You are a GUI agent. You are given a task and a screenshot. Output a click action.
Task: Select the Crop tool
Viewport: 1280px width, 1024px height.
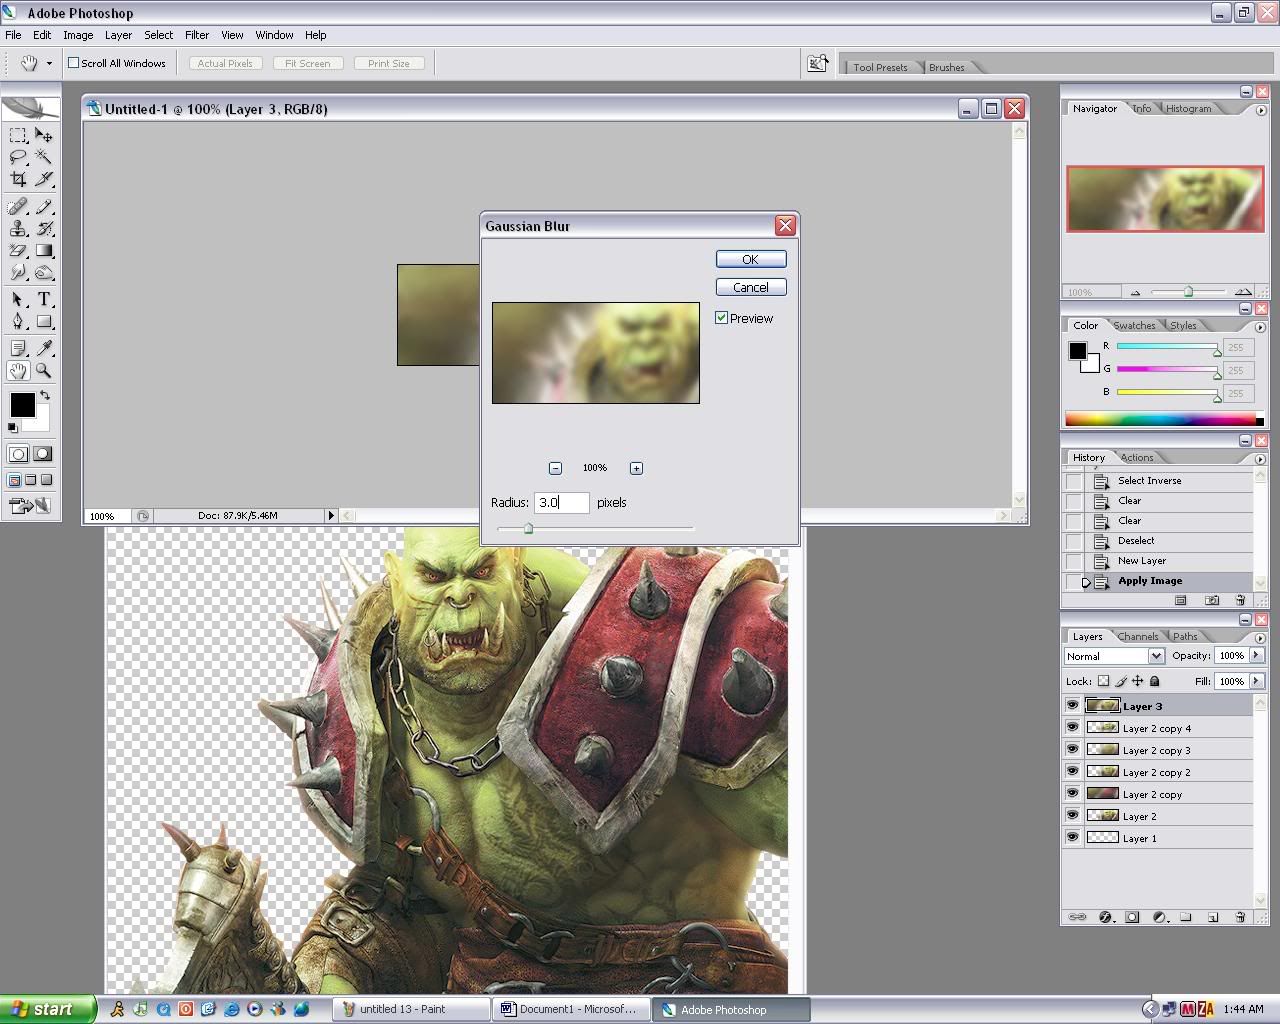click(x=18, y=179)
